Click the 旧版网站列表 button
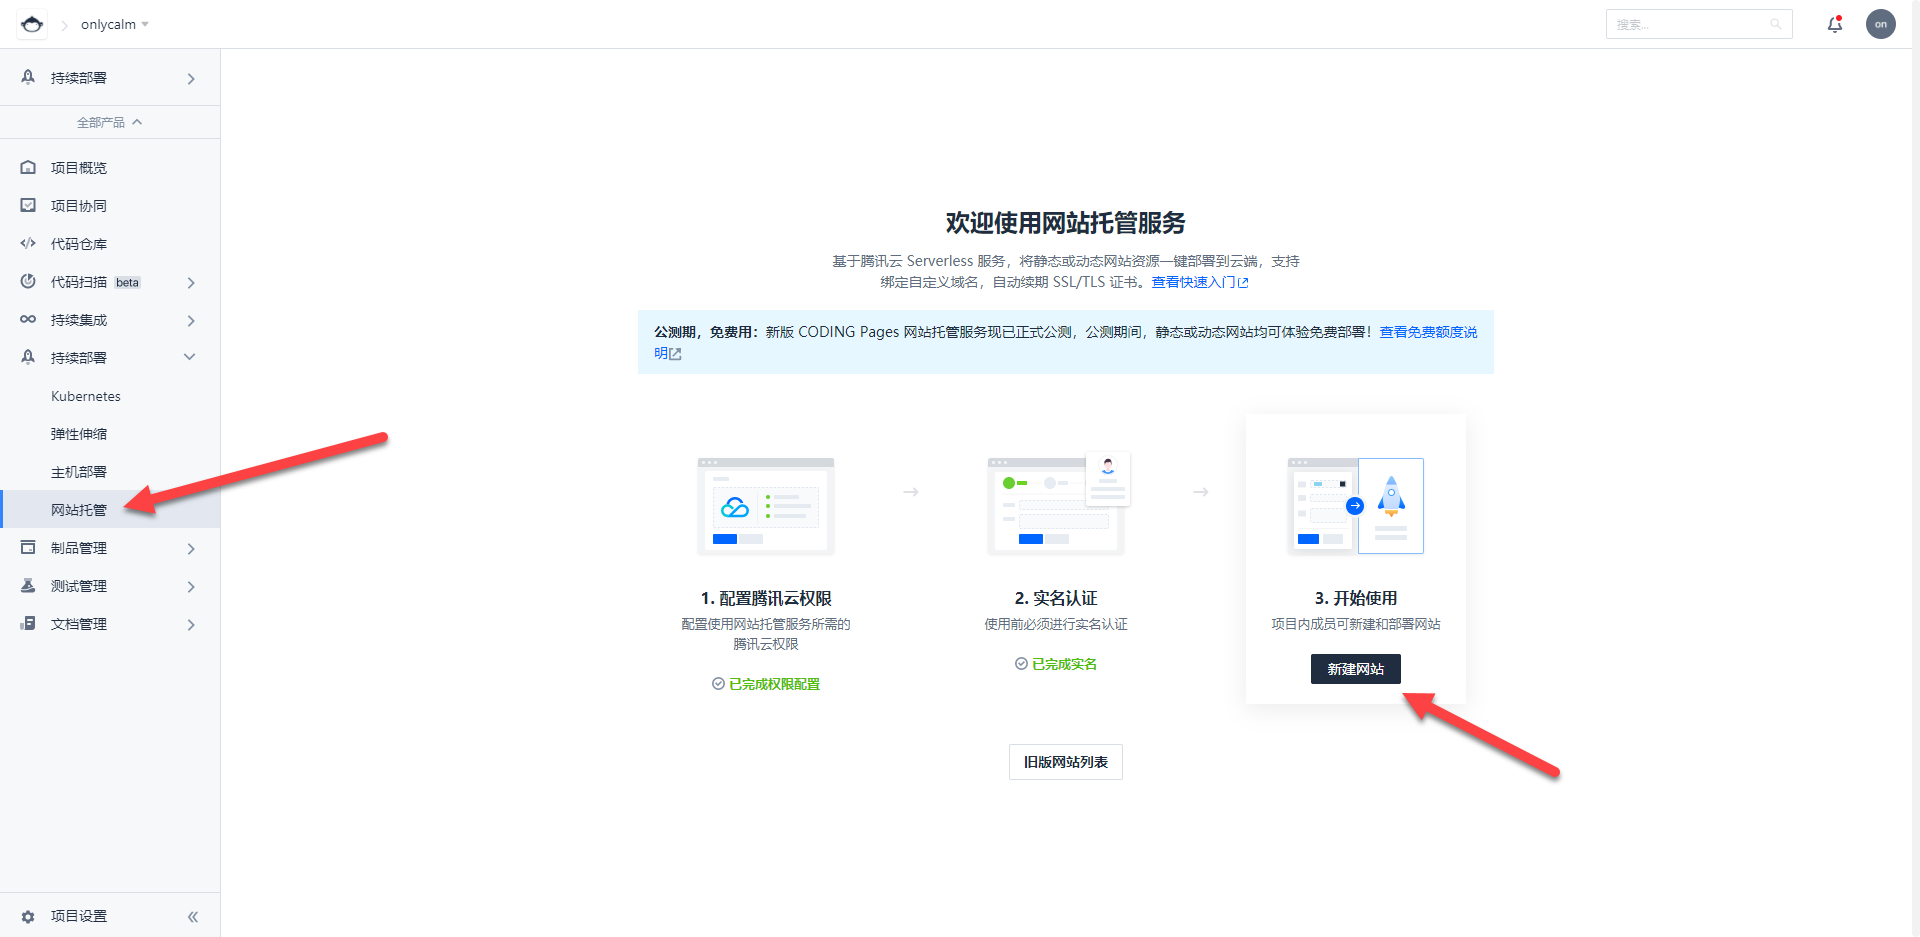This screenshot has width=1920, height=937. click(x=1065, y=762)
